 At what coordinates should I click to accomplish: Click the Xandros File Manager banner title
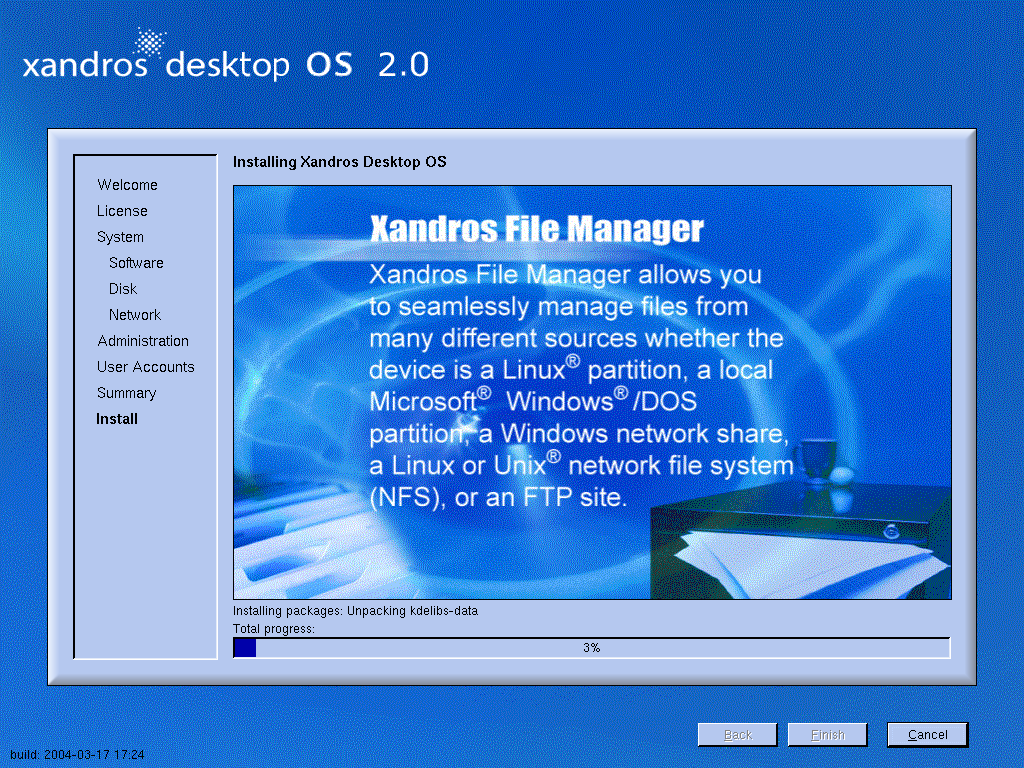coord(536,229)
